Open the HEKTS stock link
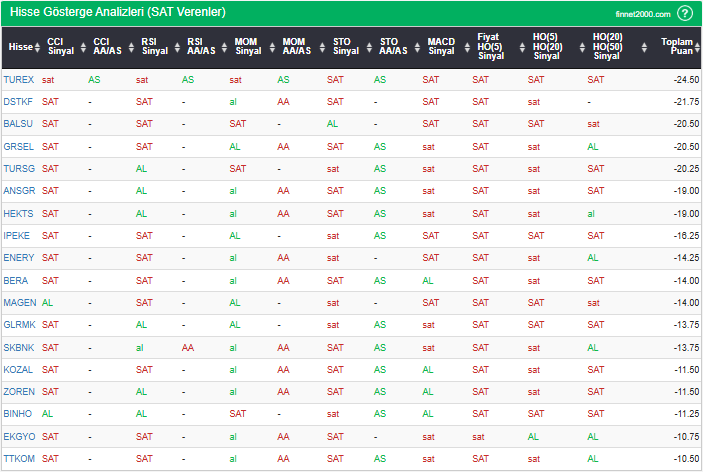Viewport: 703px width, 472px height. coord(18,214)
